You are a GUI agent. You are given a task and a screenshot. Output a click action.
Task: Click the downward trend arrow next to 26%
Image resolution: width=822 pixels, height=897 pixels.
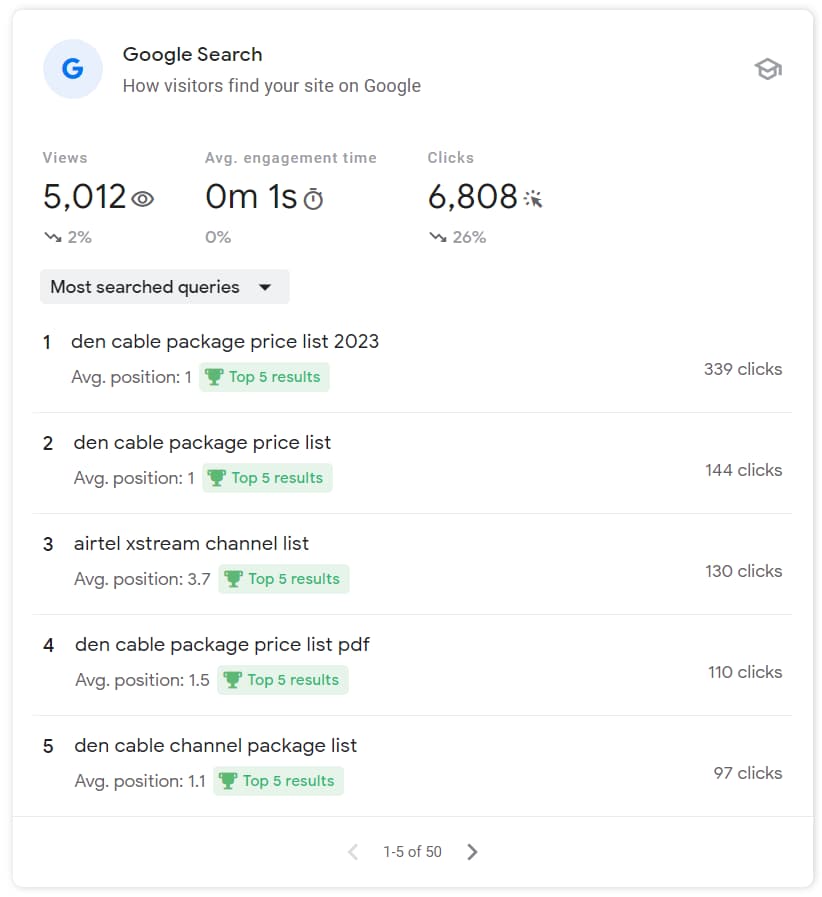(x=437, y=237)
